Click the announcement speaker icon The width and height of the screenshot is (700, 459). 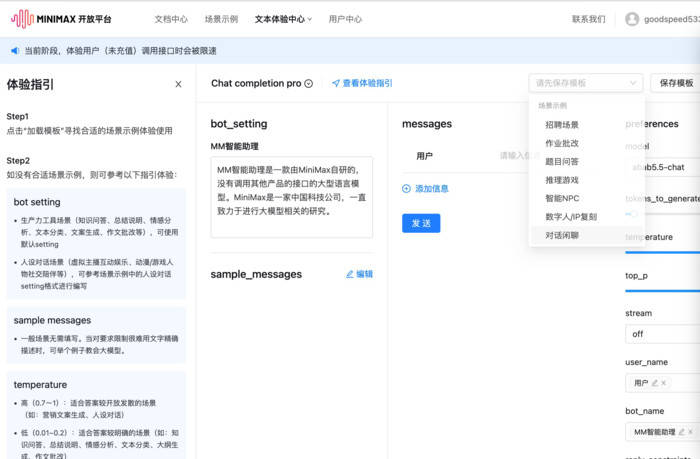pos(15,50)
